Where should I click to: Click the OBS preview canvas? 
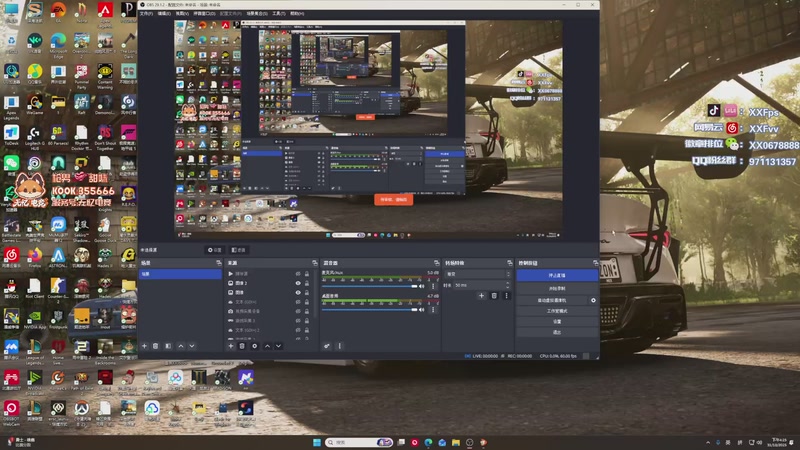pos(368,130)
